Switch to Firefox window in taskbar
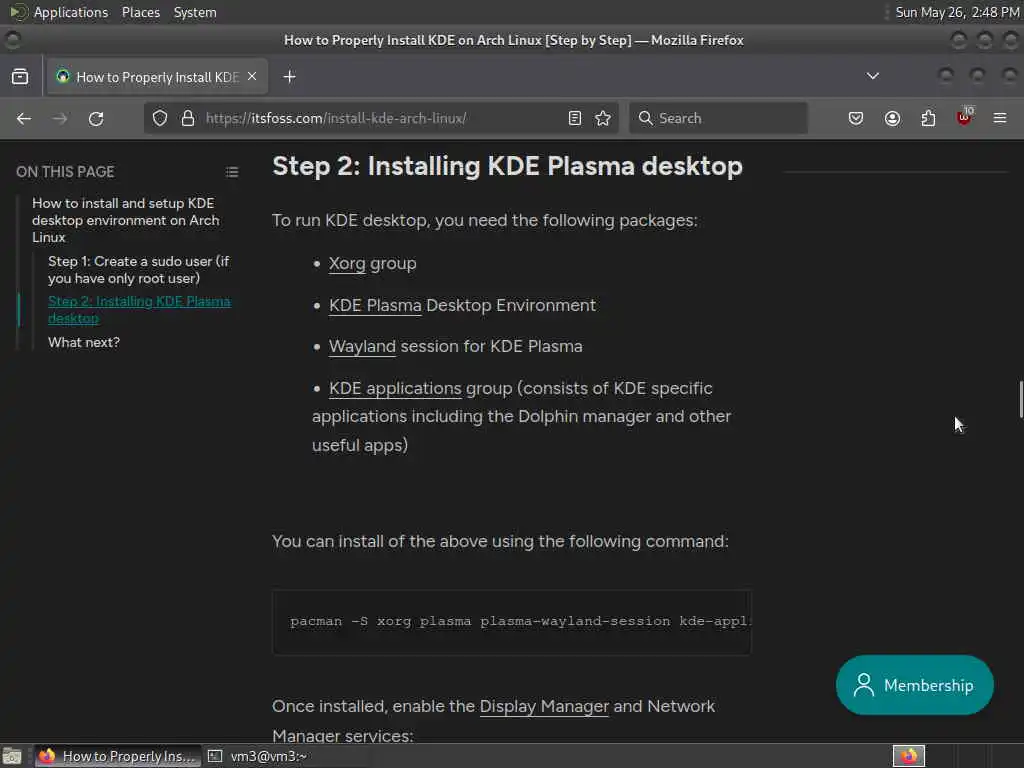The image size is (1024, 768). pos(118,756)
